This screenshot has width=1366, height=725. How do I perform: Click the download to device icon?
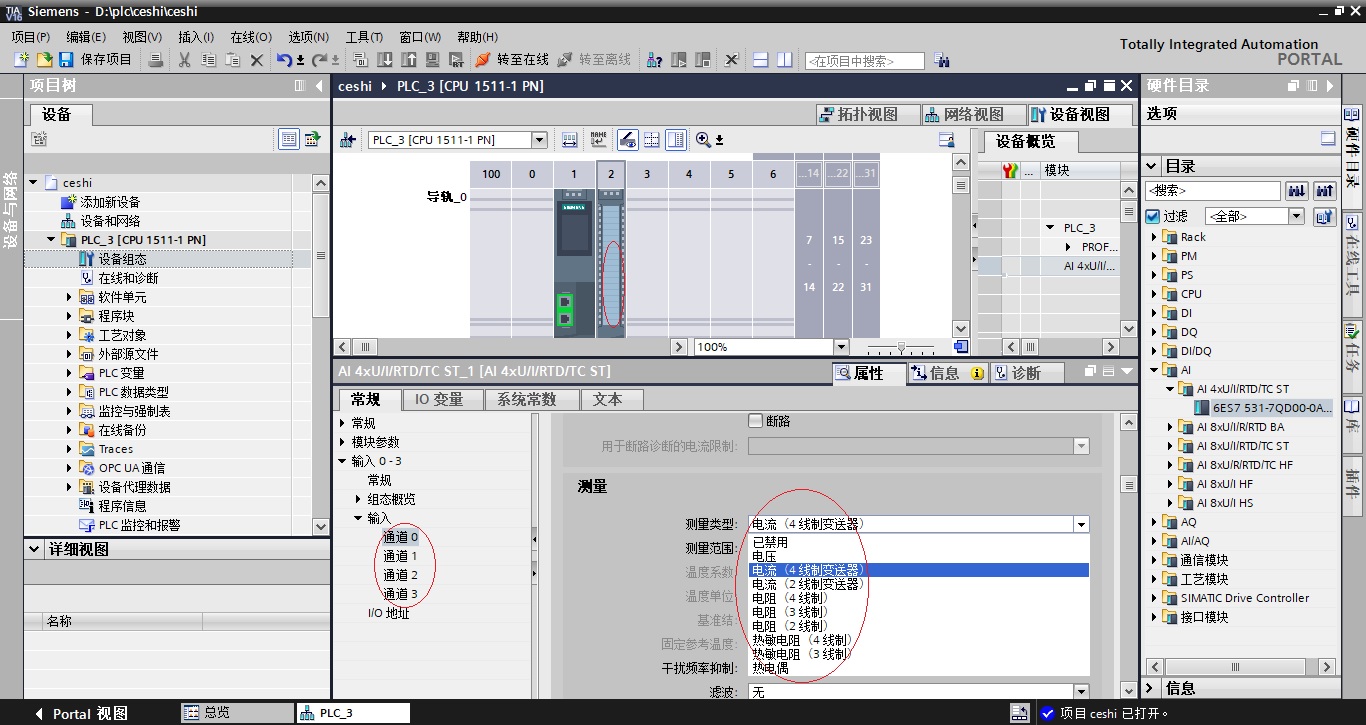(385, 60)
